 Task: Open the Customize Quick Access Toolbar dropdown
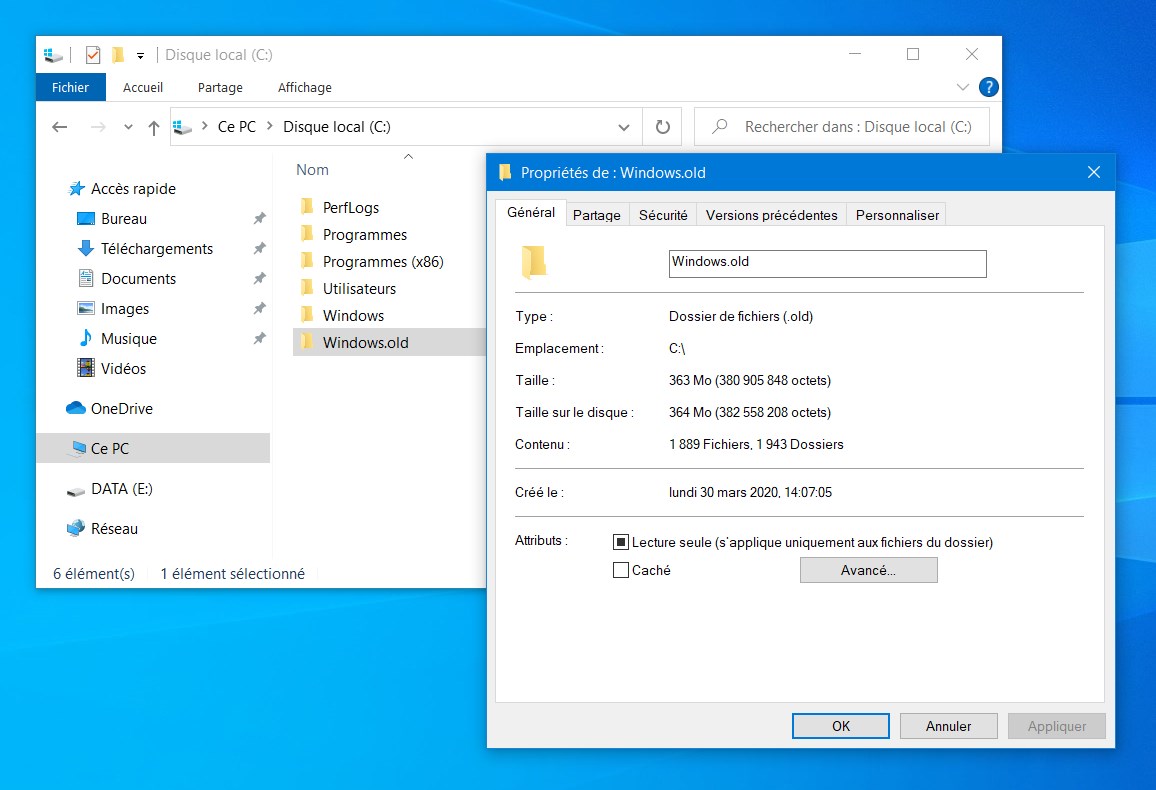click(x=141, y=55)
